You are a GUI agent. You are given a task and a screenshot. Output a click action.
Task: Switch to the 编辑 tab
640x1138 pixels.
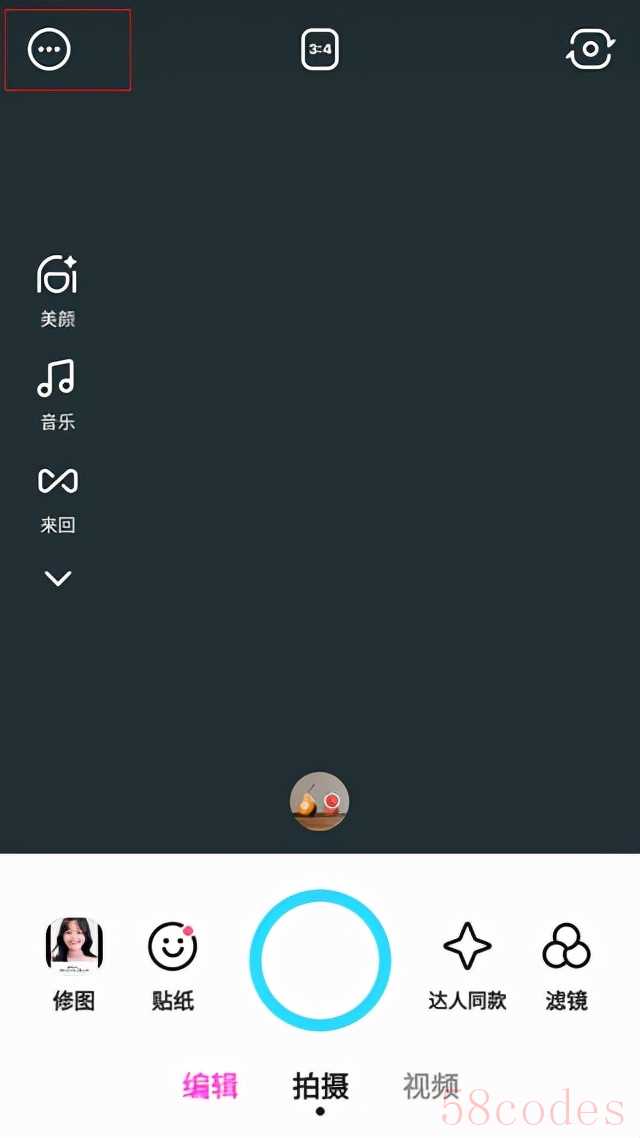tap(210, 1086)
